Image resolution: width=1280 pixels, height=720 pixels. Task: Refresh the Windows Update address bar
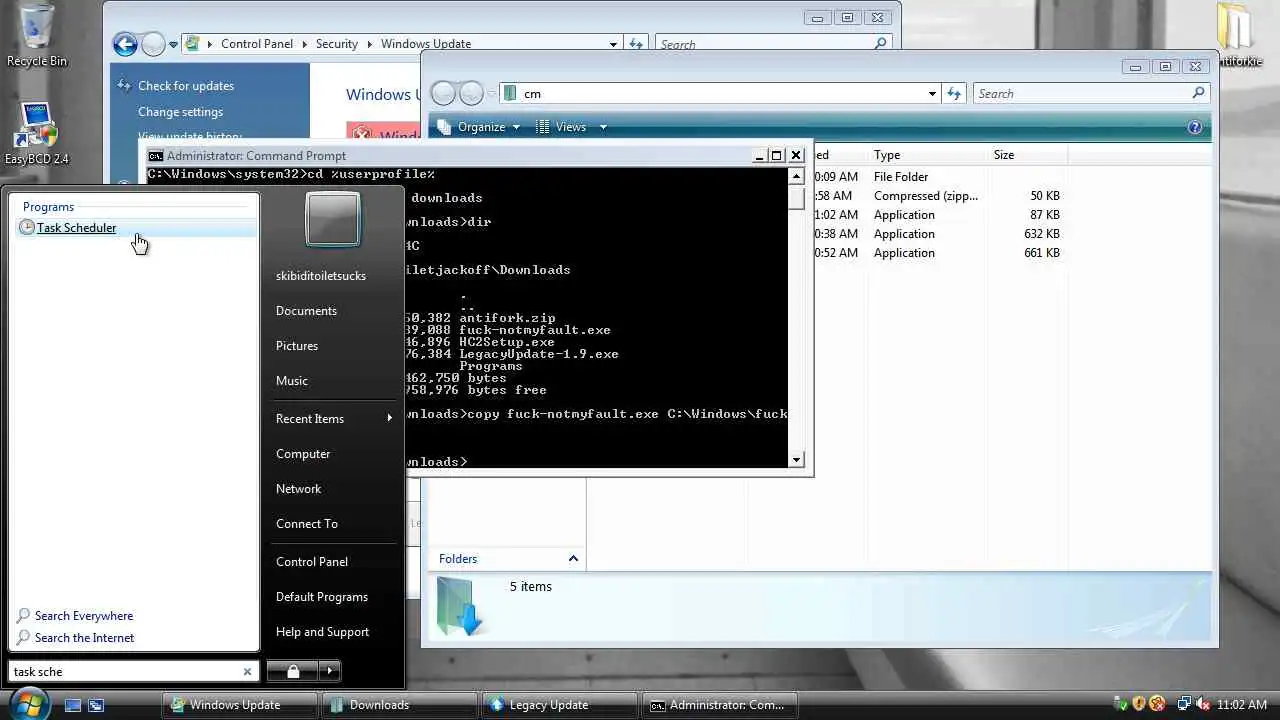point(635,44)
